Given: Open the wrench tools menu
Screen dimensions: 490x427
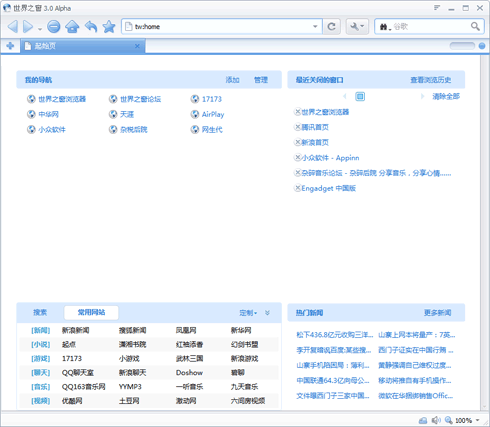Looking at the screenshot, I should [357, 26].
